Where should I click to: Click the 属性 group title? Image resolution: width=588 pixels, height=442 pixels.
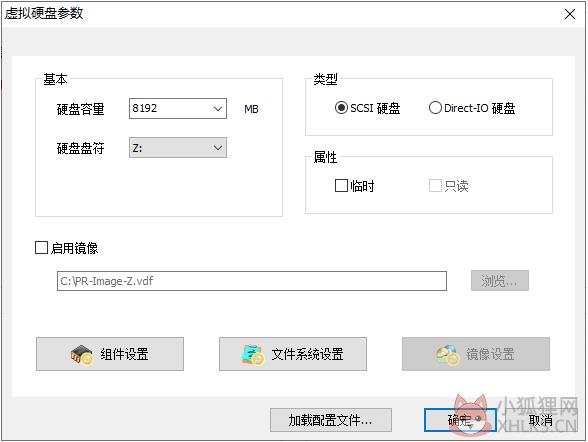point(325,157)
